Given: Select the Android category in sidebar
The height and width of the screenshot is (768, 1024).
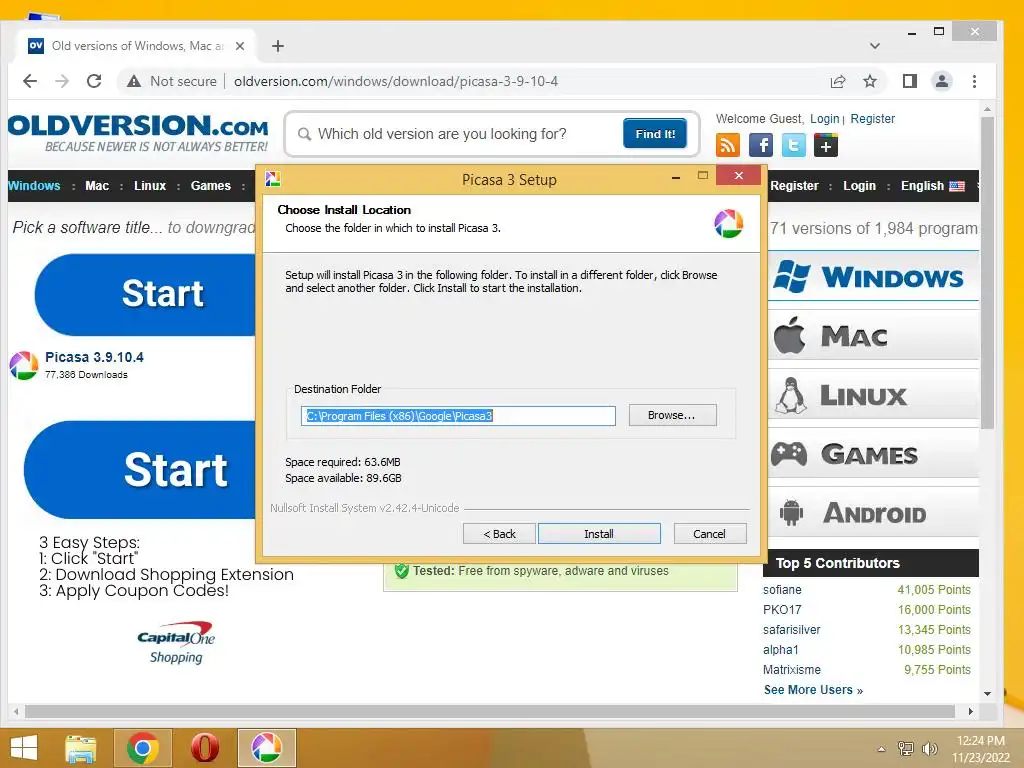Looking at the screenshot, I should pyautogui.click(x=873, y=513).
